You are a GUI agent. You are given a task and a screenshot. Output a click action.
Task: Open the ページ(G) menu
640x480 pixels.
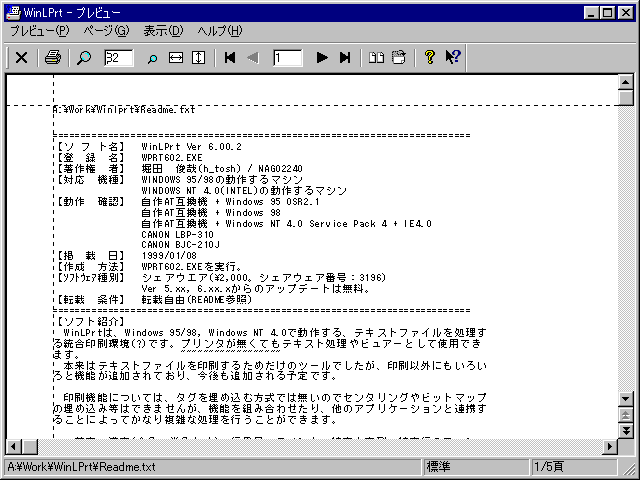106,31
